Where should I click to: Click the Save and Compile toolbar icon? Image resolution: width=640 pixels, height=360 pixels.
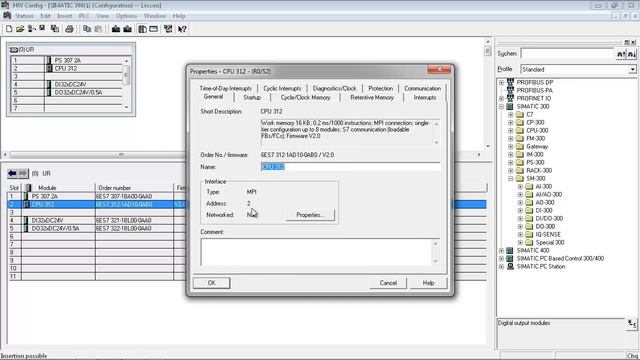coord(55,29)
